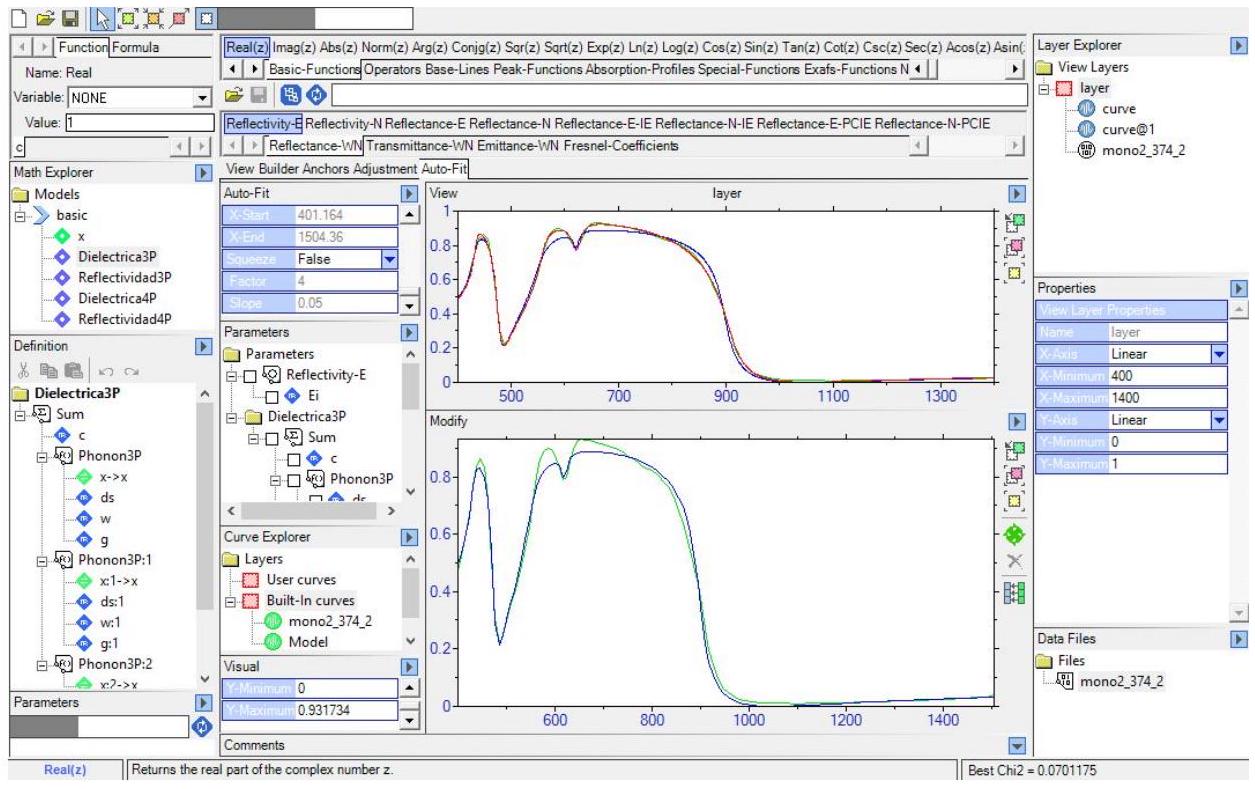Check the Ei parameter checkbox

tap(272, 395)
